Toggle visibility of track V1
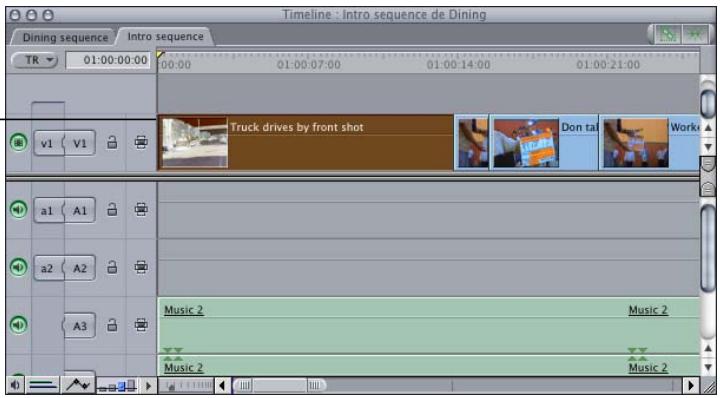This screenshot has height=398, width=720. (x=18, y=143)
